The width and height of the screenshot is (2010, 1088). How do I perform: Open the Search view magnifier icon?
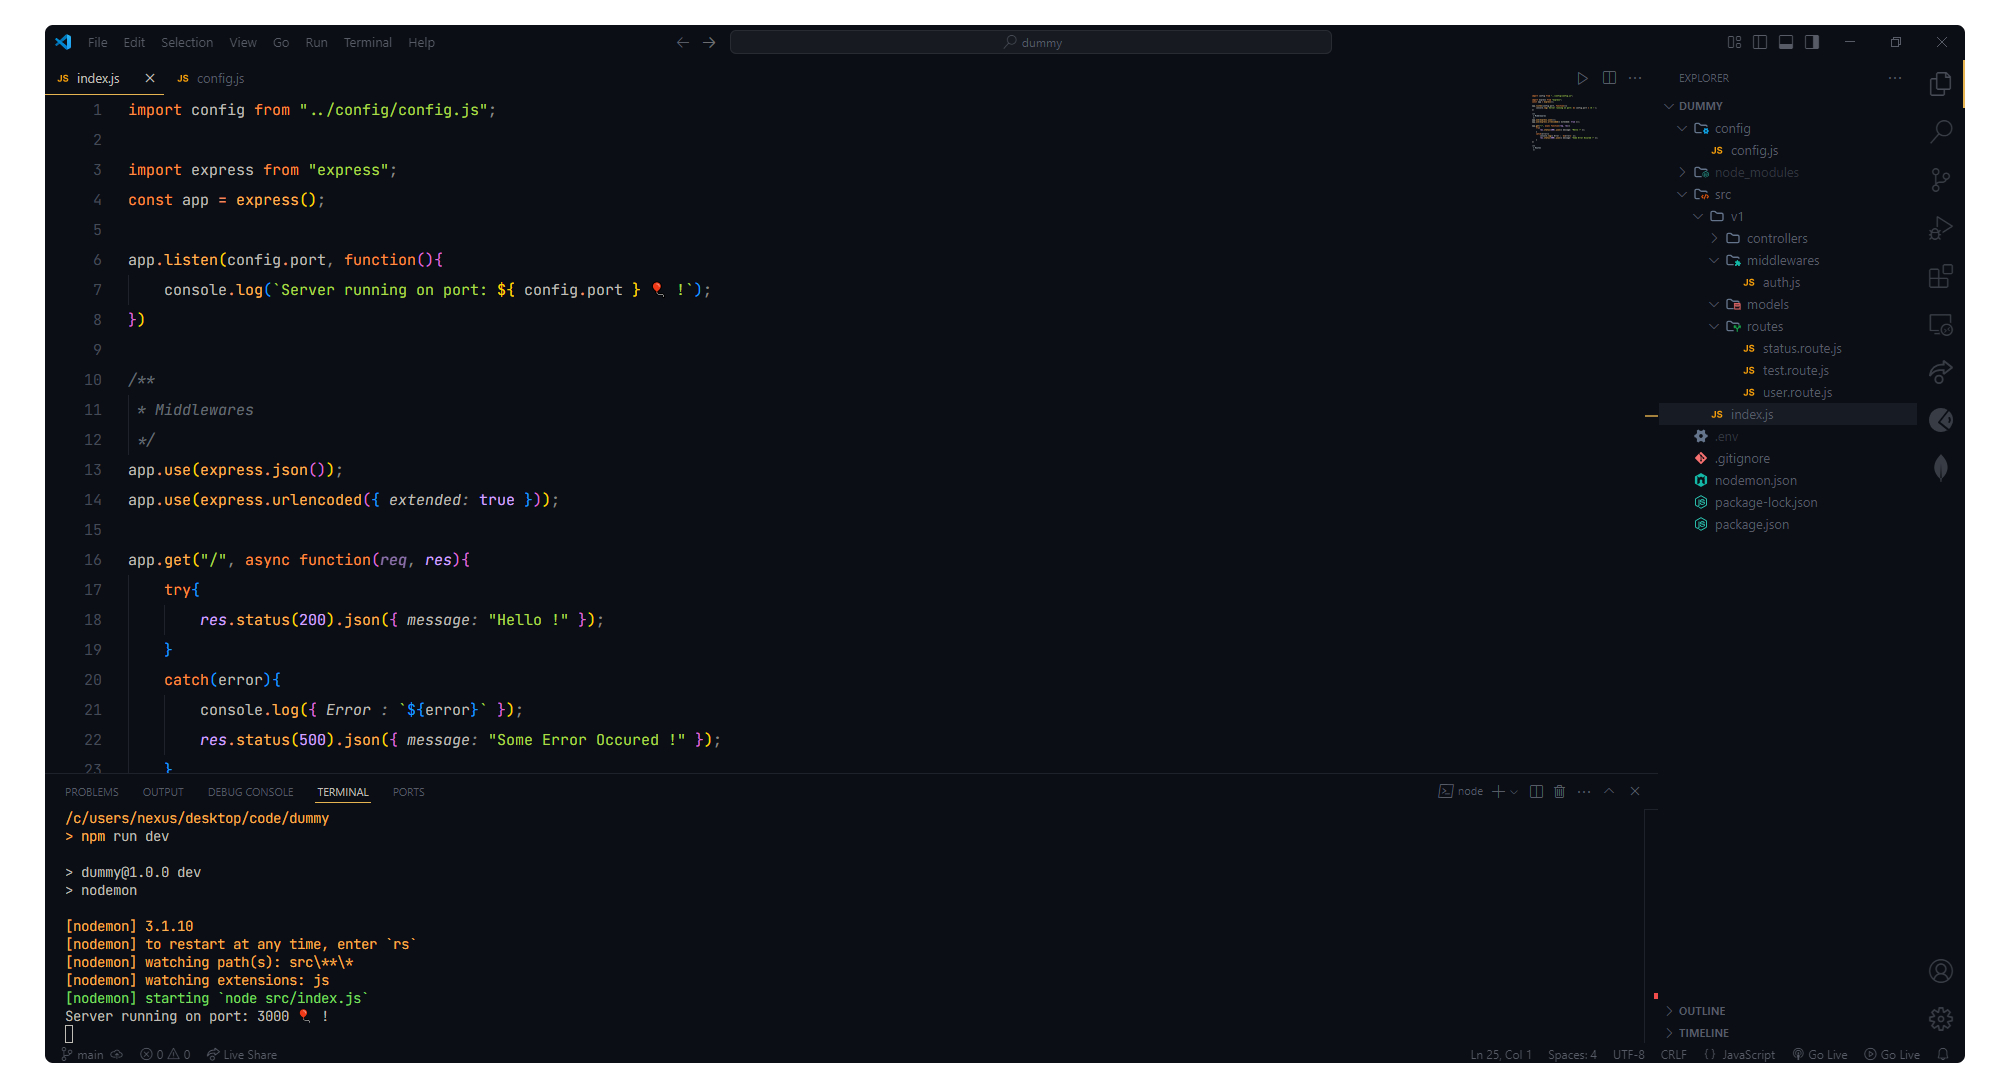(x=1940, y=132)
